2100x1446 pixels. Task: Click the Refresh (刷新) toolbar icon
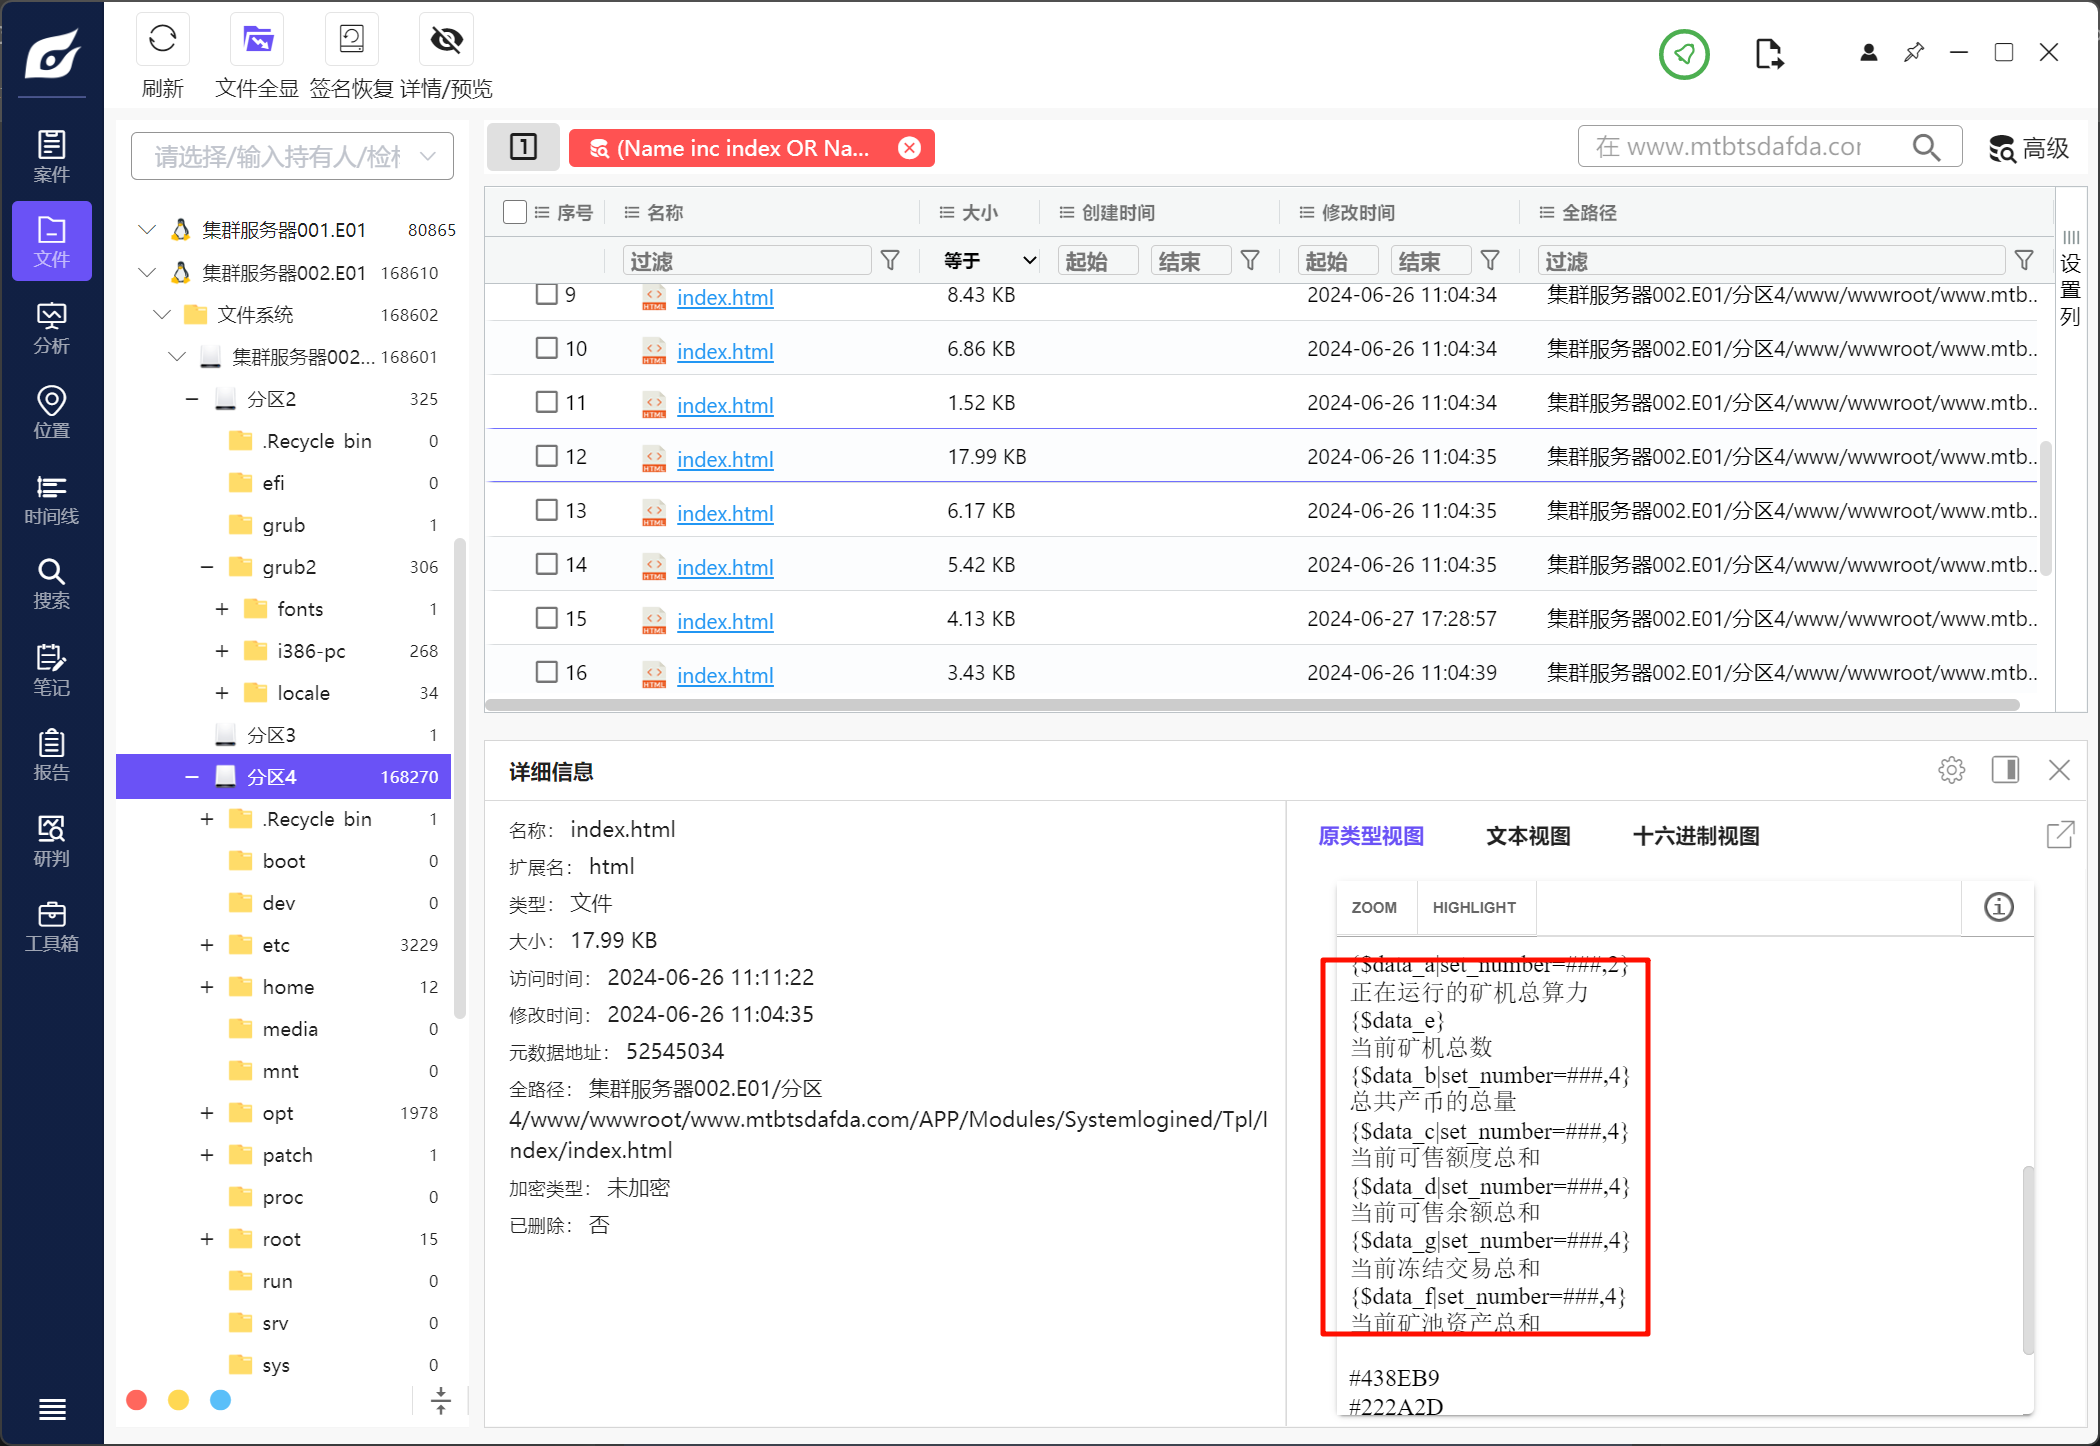point(162,40)
